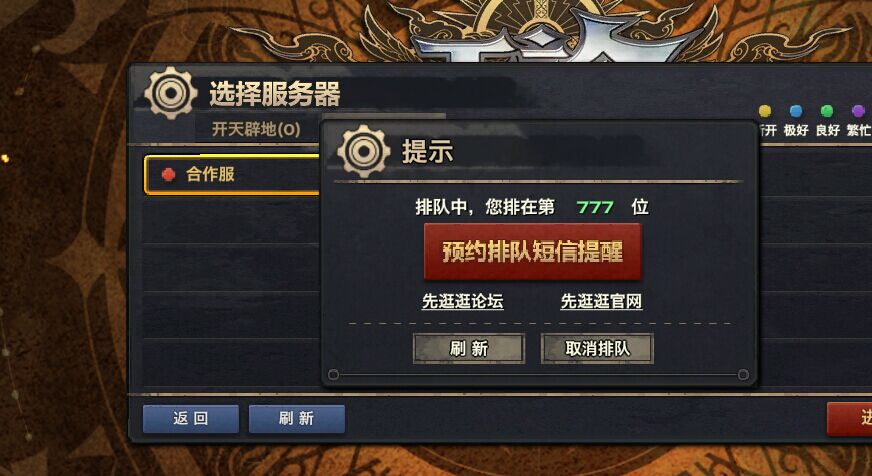Click the 预约排队短信提醒 red button
Image resolution: width=872 pixels, height=476 pixels.
[533, 251]
